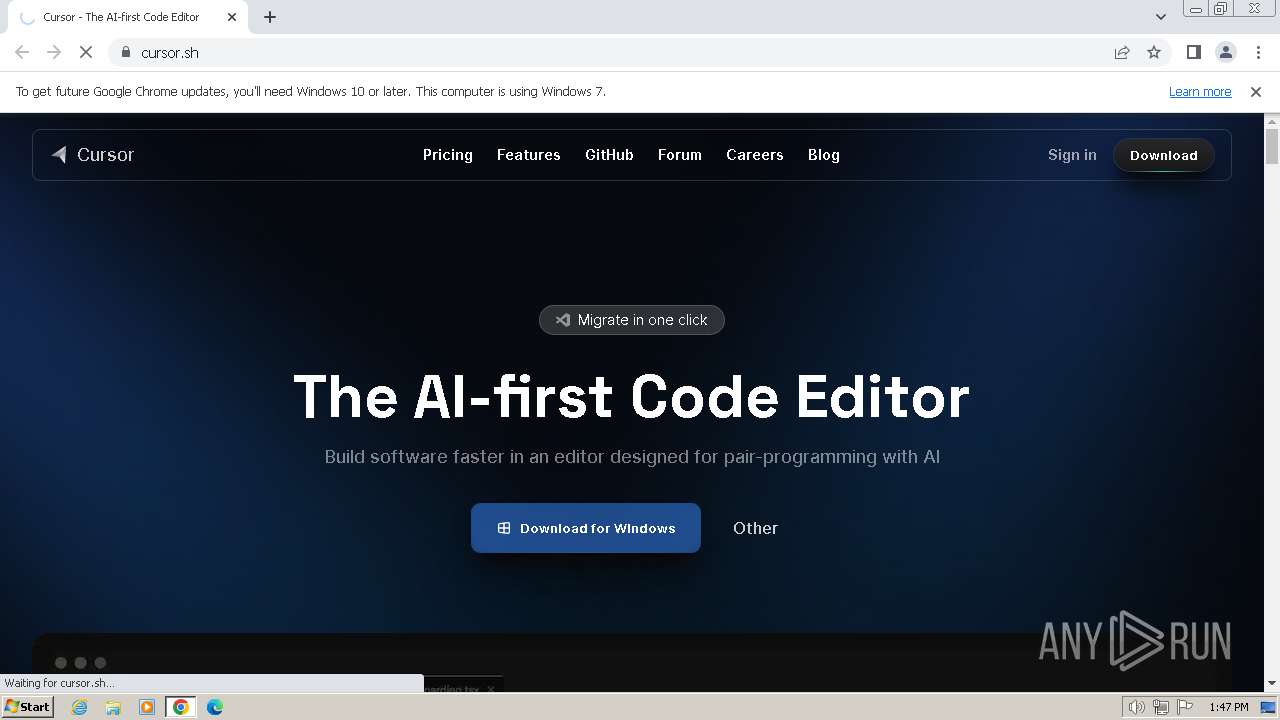Open the Chrome profile menu
Image resolution: width=1280 pixels, height=720 pixels.
click(1225, 52)
